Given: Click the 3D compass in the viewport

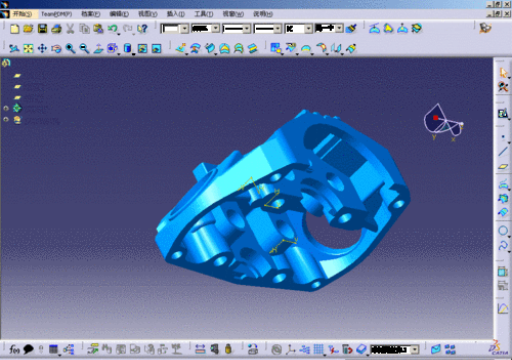Looking at the screenshot, I should click(443, 122).
